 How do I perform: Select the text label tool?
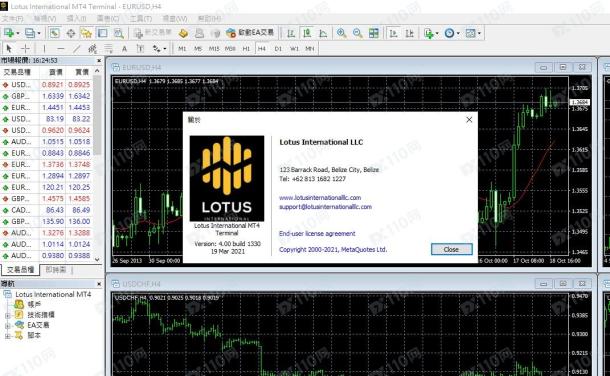pos(140,49)
